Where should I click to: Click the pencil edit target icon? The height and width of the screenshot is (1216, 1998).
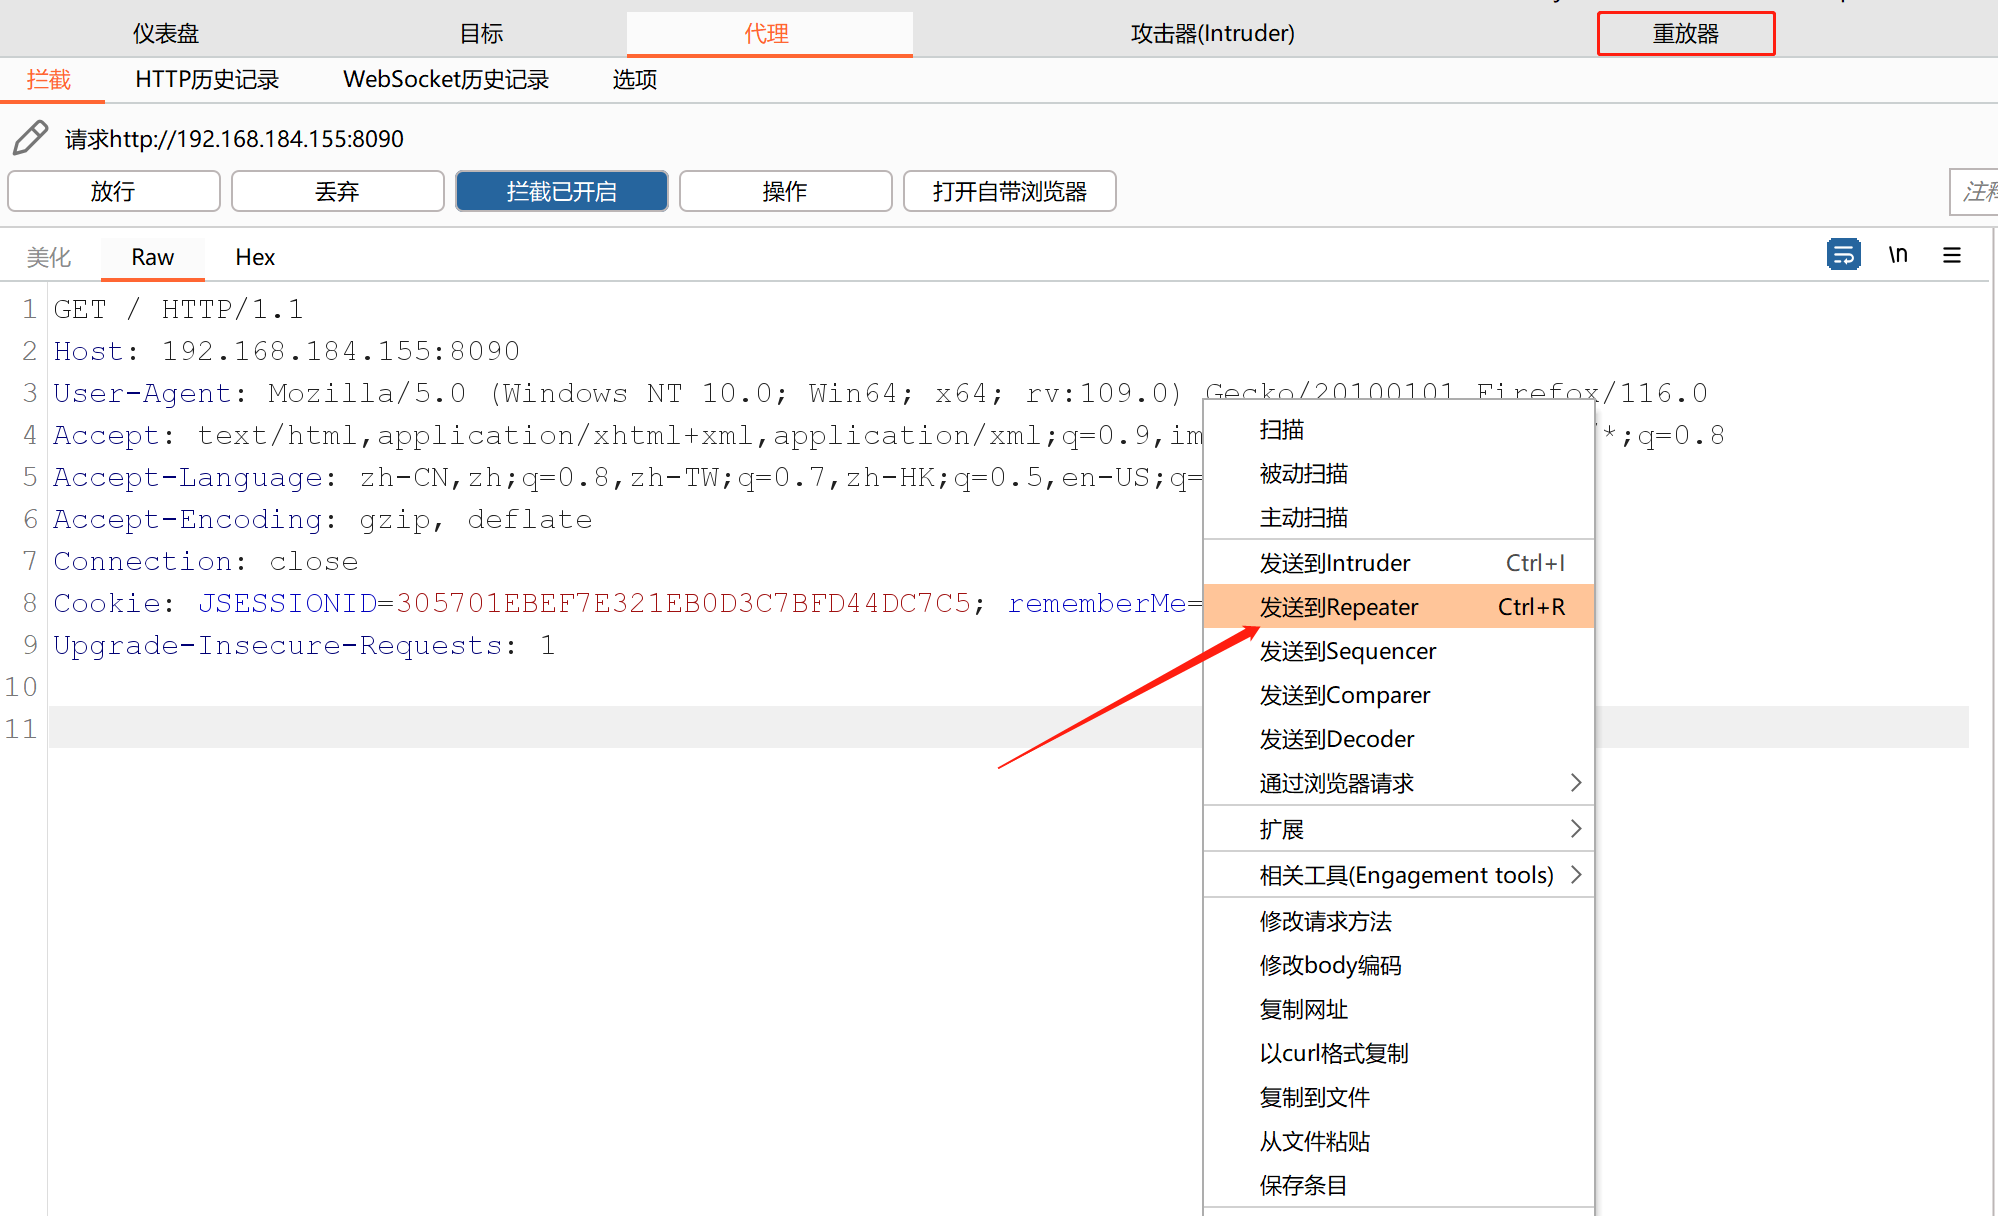click(x=30, y=138)
